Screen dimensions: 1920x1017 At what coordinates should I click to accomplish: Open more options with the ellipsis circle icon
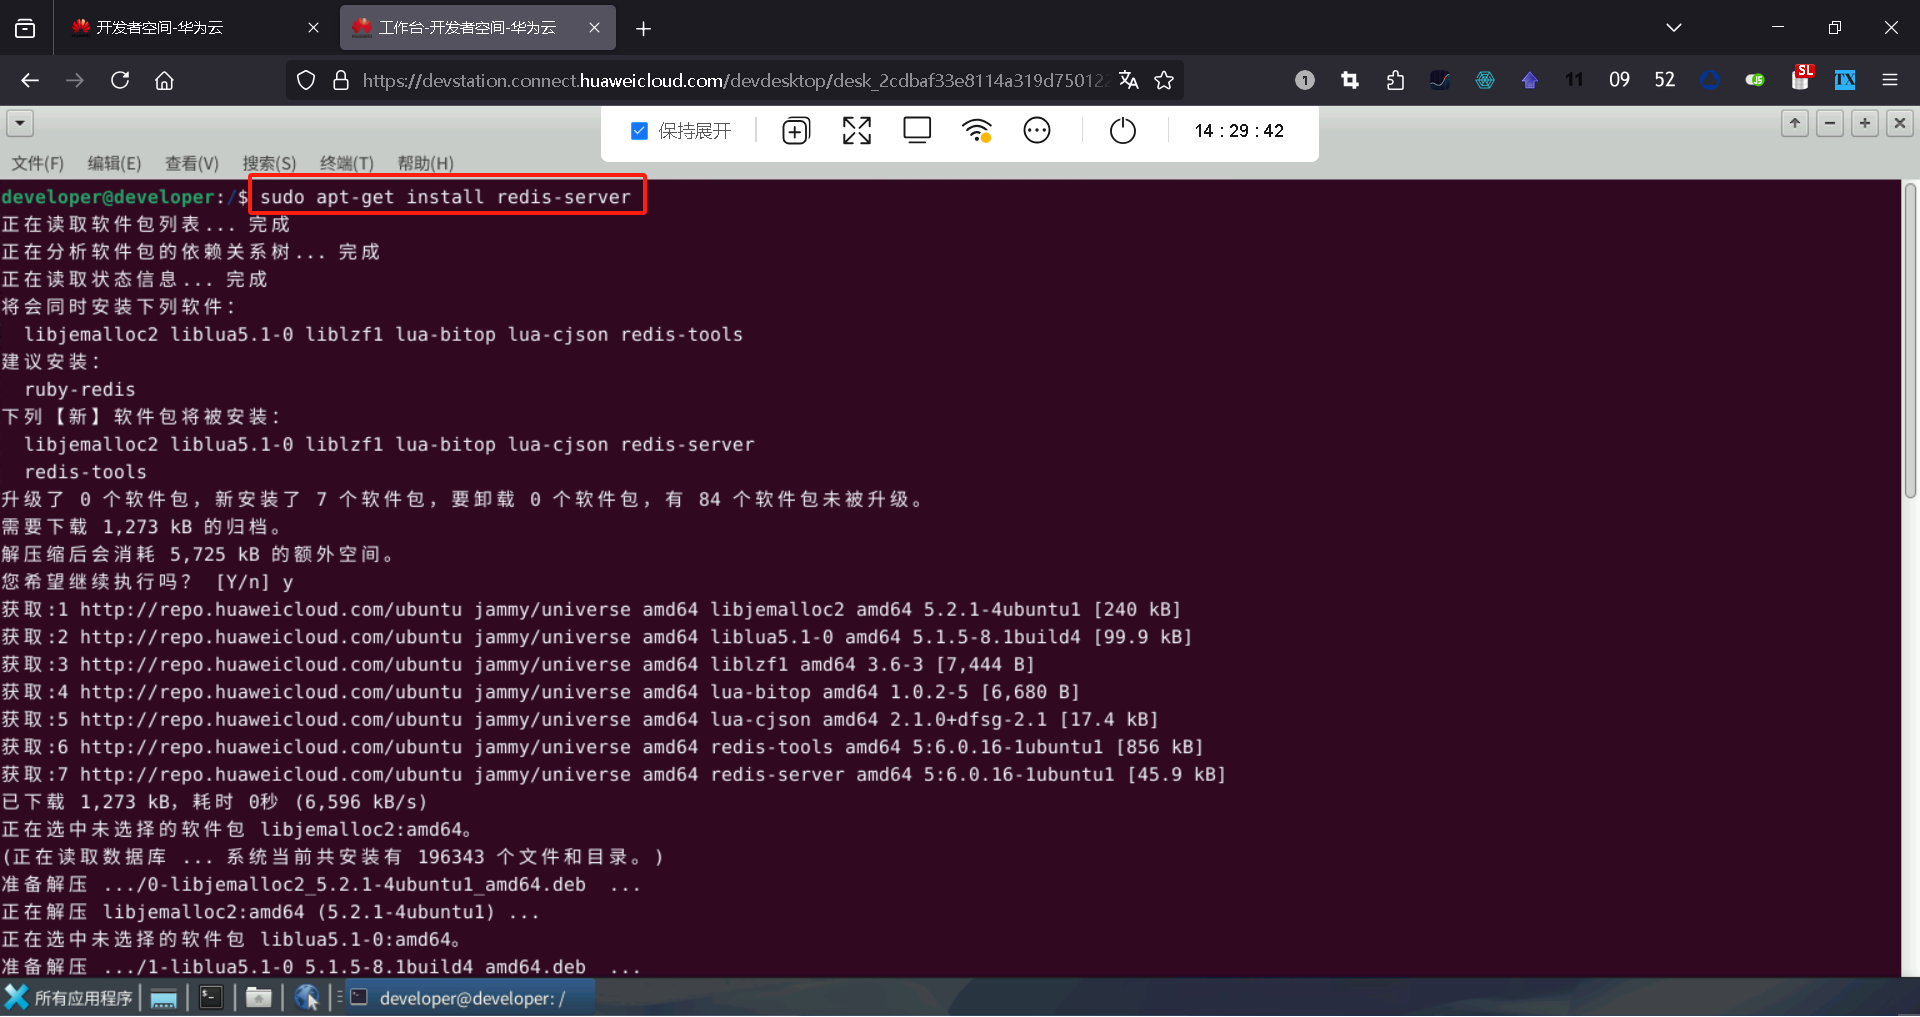(1037, 131)
